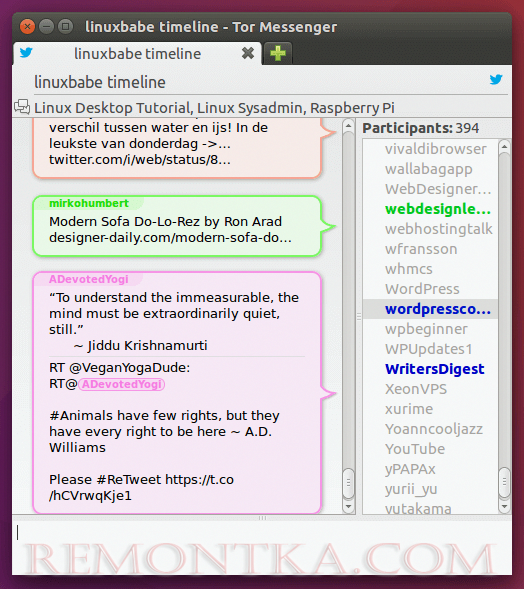This screenshot has height=589, width=524.
Task: Click the participants list scroll-up arrow
Action: (x=504, y=146)
